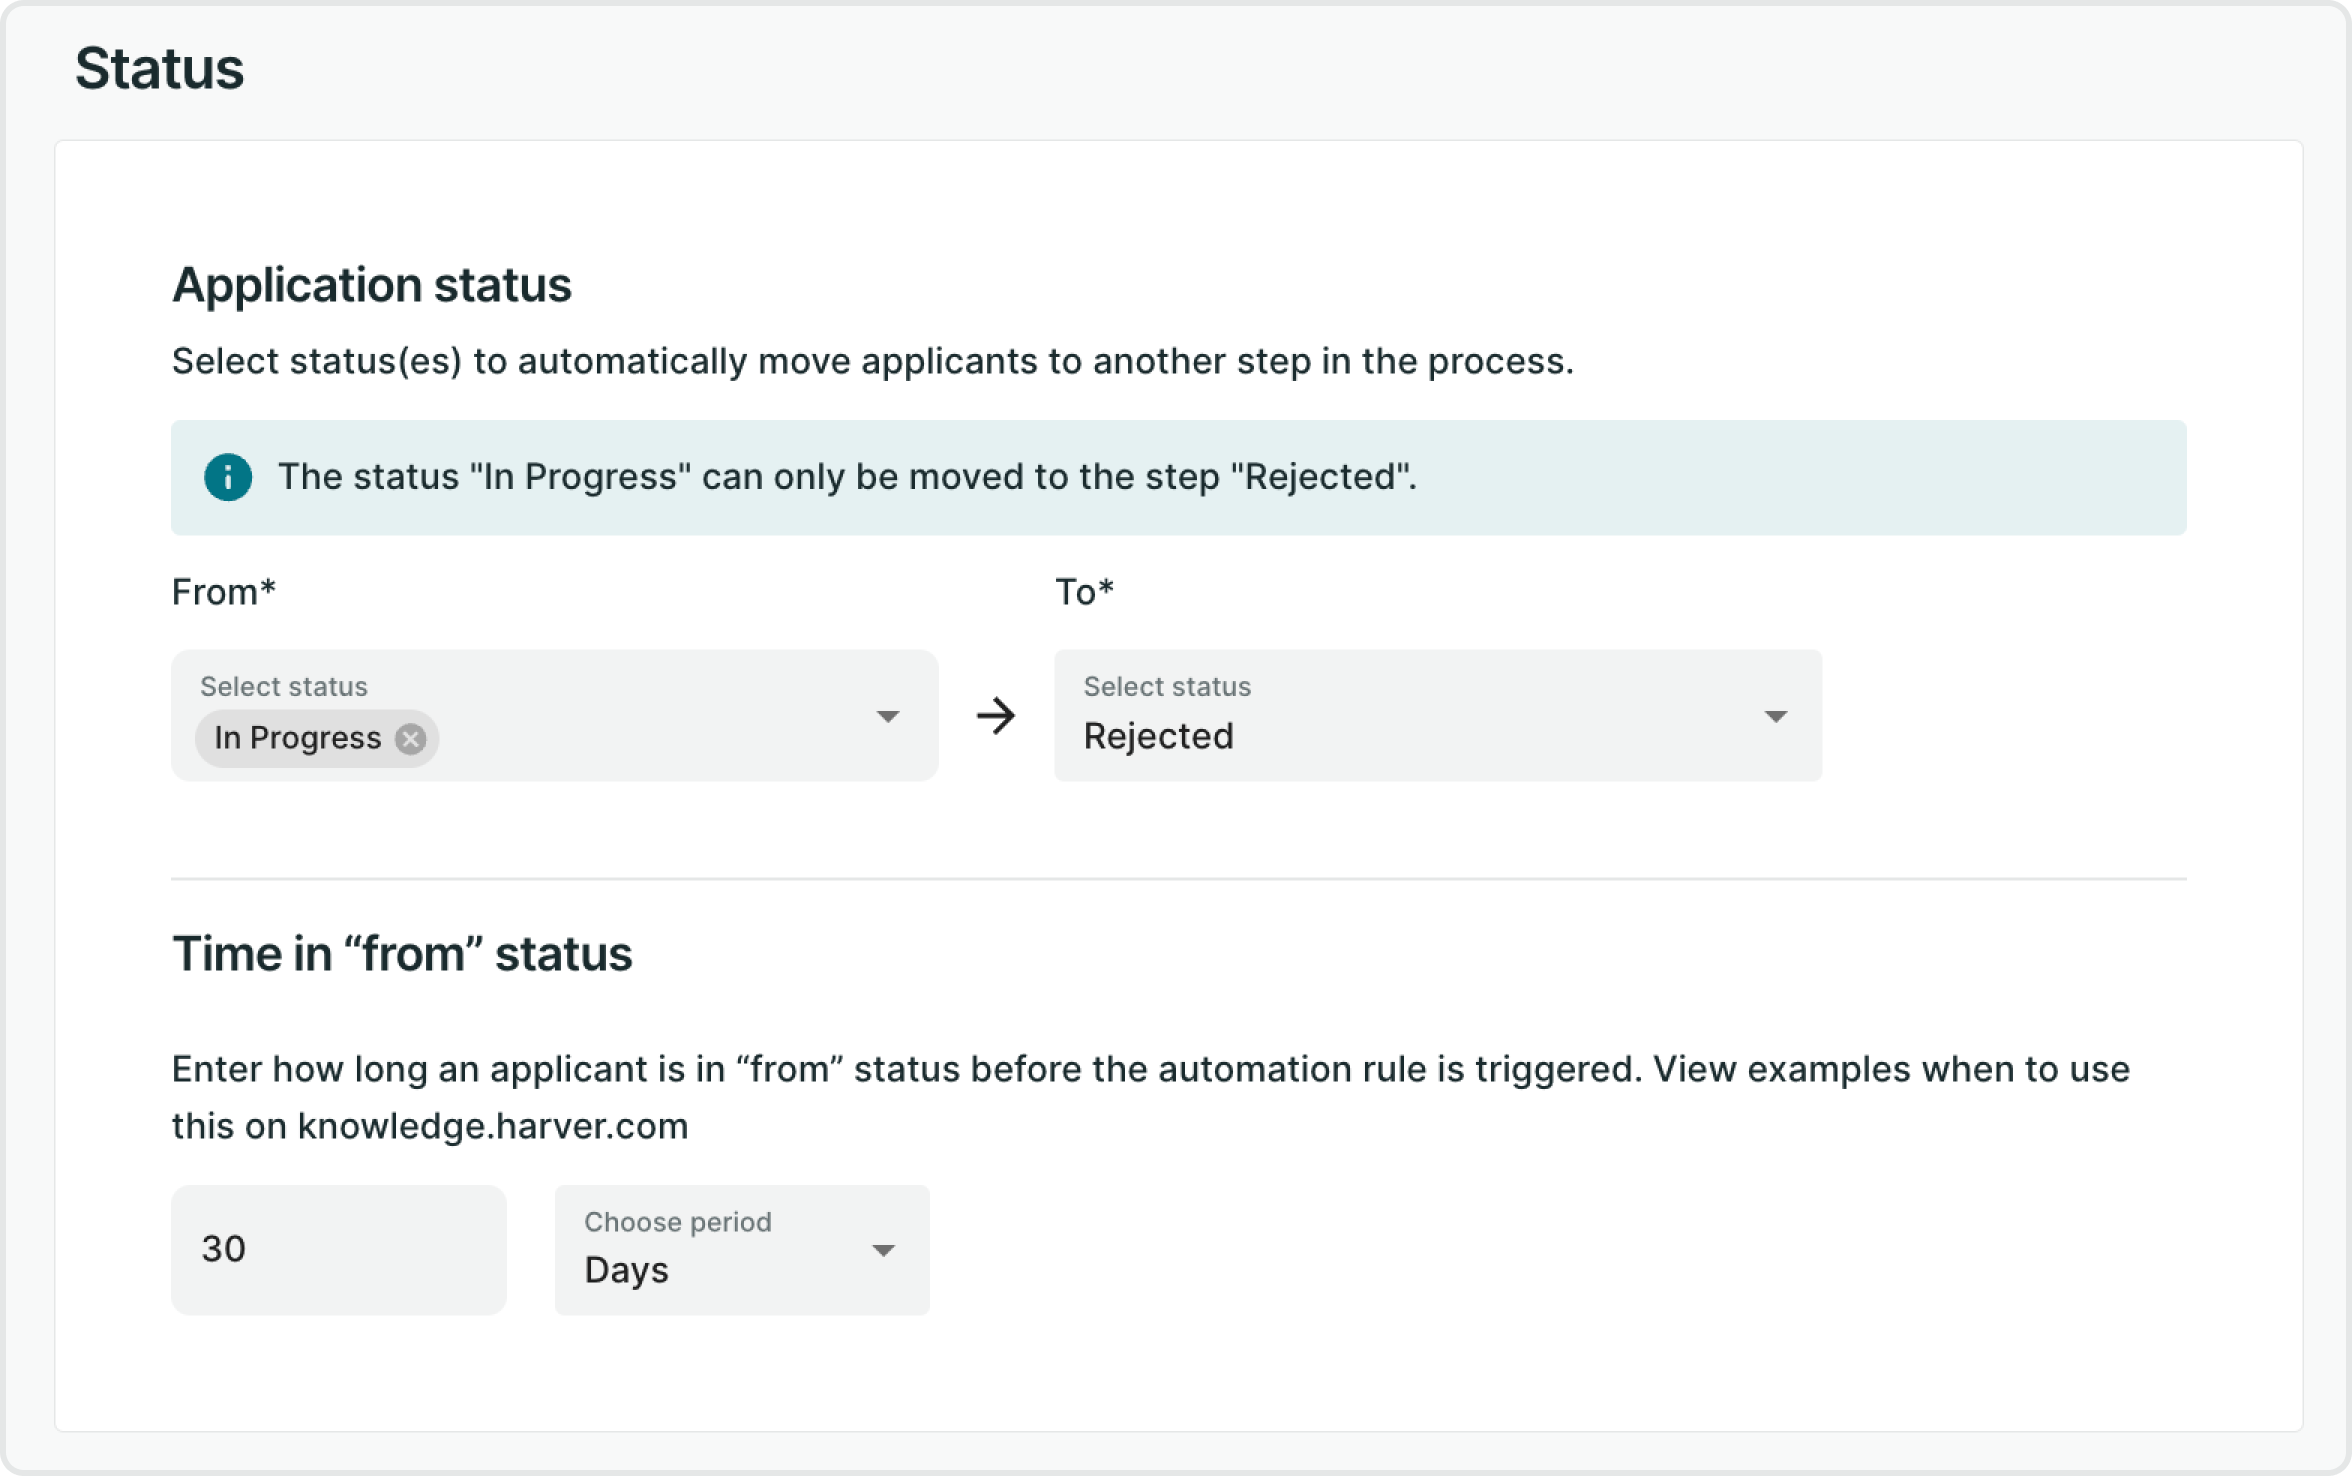2352x1476 pixels.
Task: Click the To* field label
Action: click(x=1084, y=592)
